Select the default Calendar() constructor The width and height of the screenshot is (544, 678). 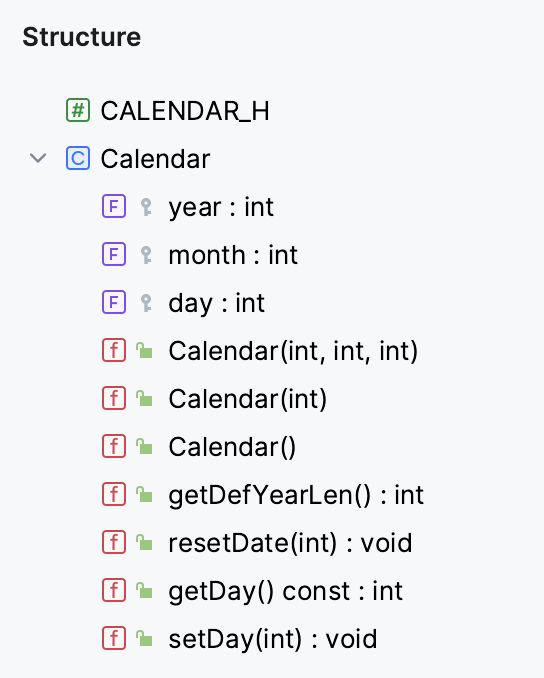point(232,447)
